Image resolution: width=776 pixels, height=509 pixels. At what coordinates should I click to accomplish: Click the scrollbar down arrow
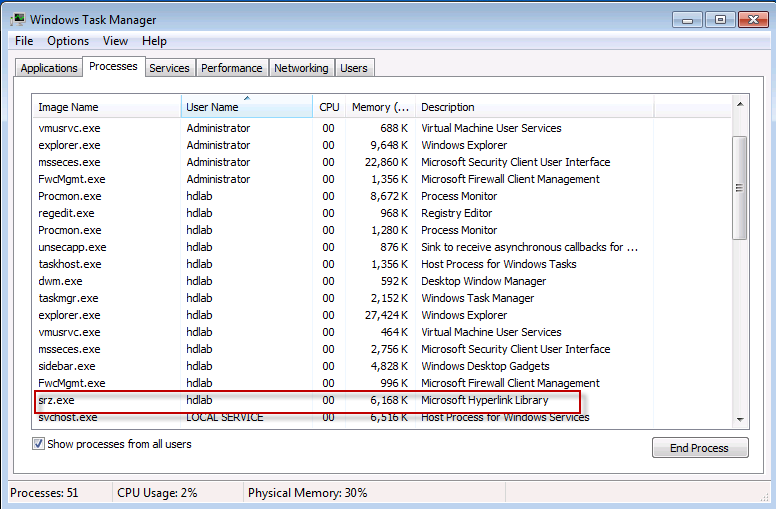click(x=740, y=416)
